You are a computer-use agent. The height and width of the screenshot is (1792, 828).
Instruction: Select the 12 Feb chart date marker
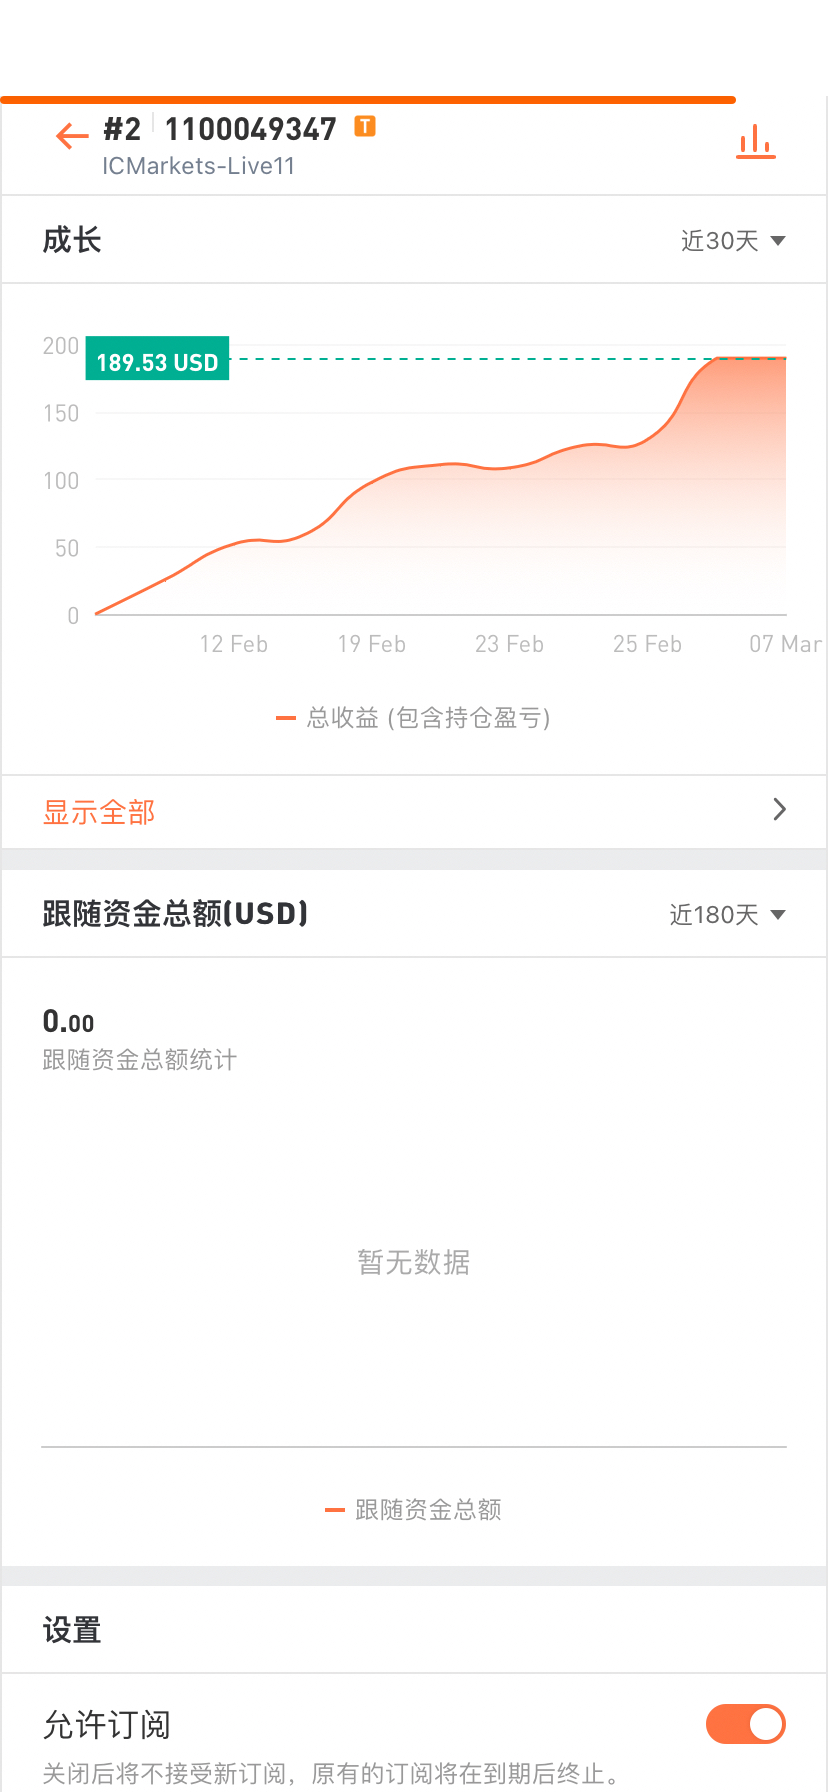pos(234,644)
